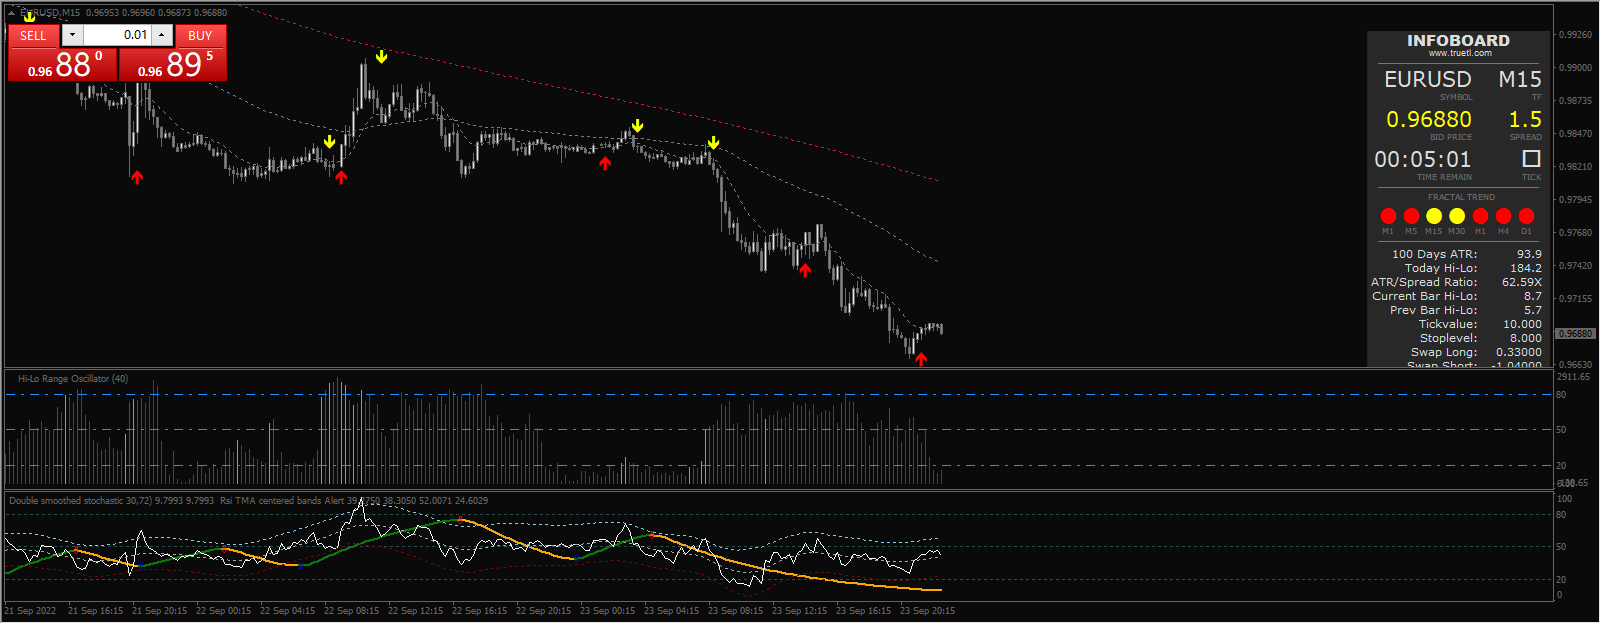Click the EURUSD symbol in Infoboard

coord(1427,79)
